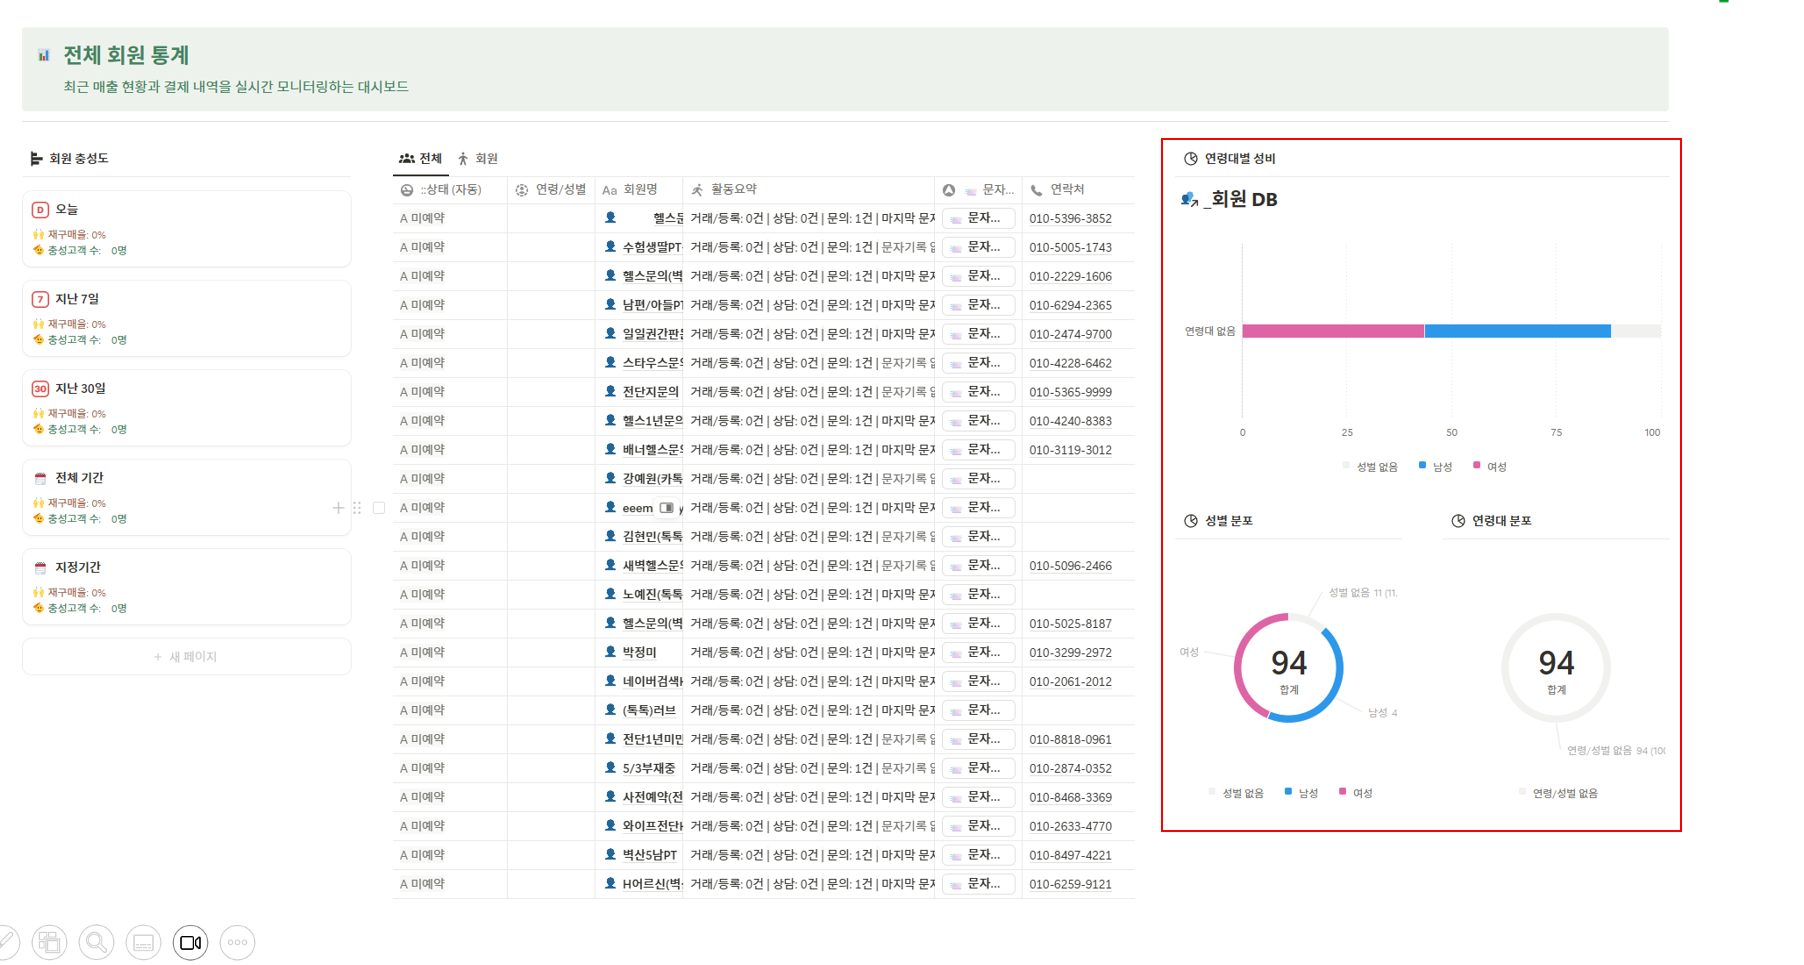Click the six-dot drag handle beside eeem row
Image resolution: width=1804 pixels, height=965 pixels.
[357, 508]
